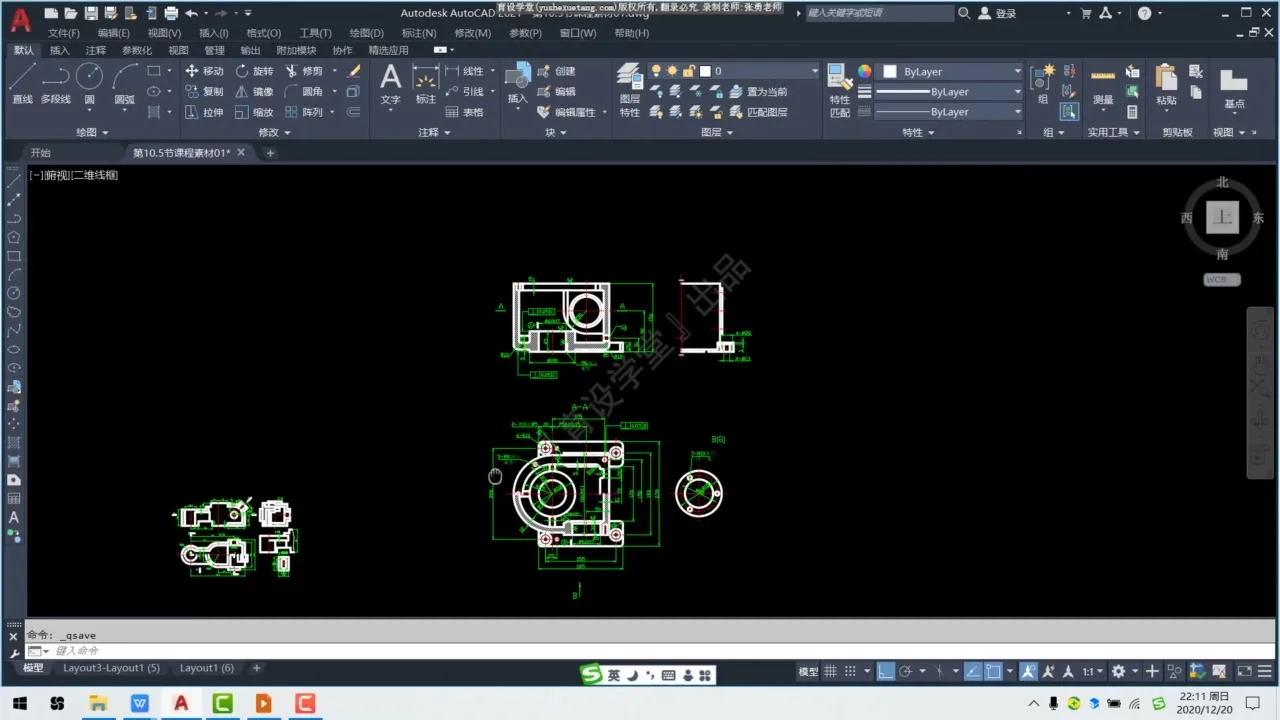Select the Line (直线) drawing tool

pos(22,83)
